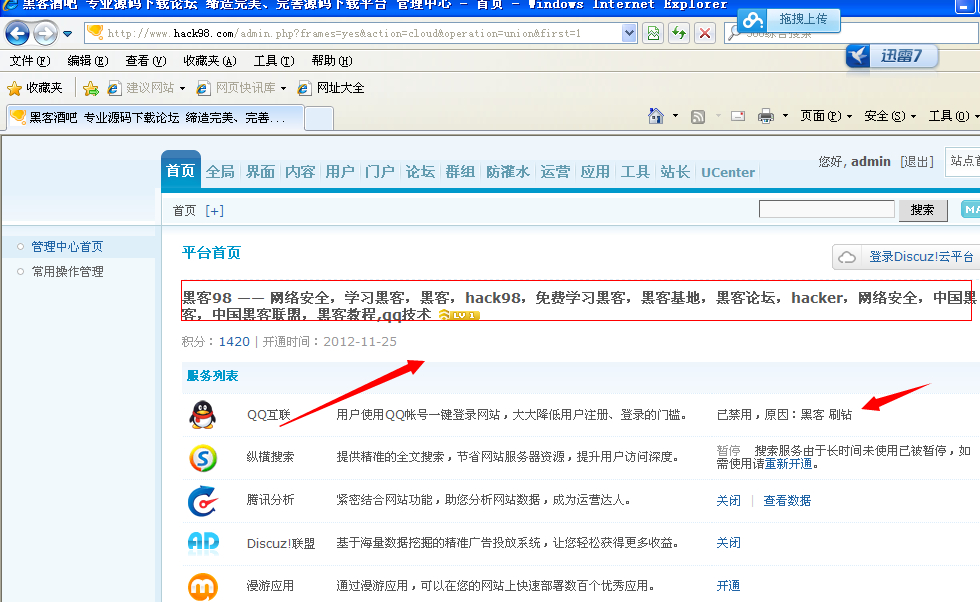Click the 重新开通 link for 纵横搜索
Image resolution: width=980 pixels, height=602 pixels.
(x=788, y=464)
